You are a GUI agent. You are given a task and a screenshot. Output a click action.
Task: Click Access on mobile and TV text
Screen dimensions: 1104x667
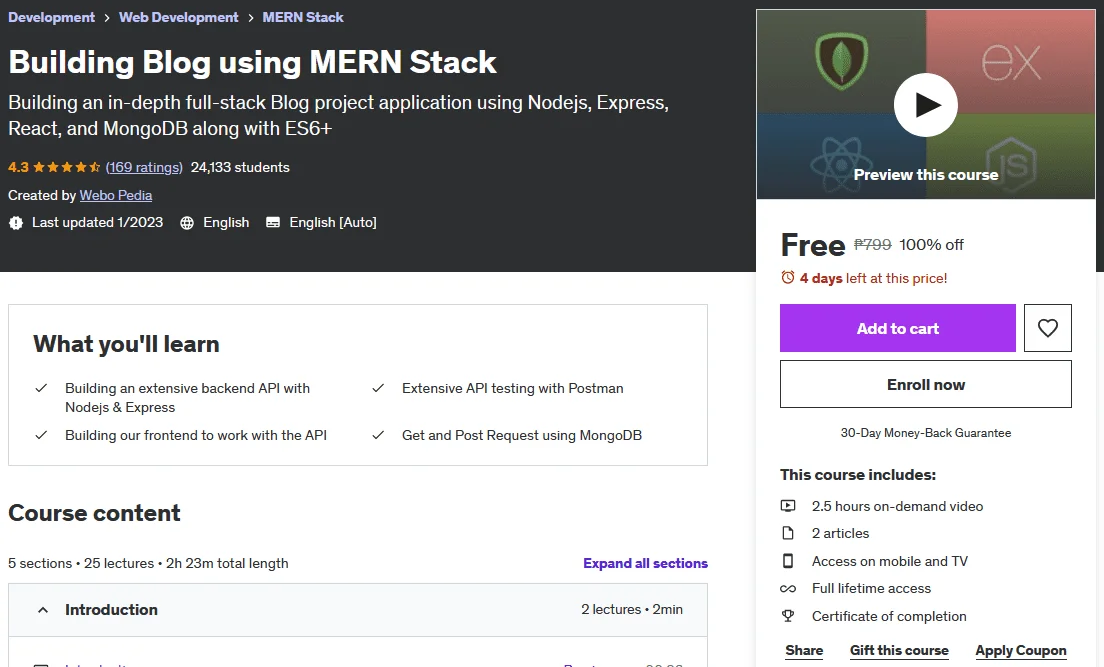pyautogui.click(x=890, y=561)
